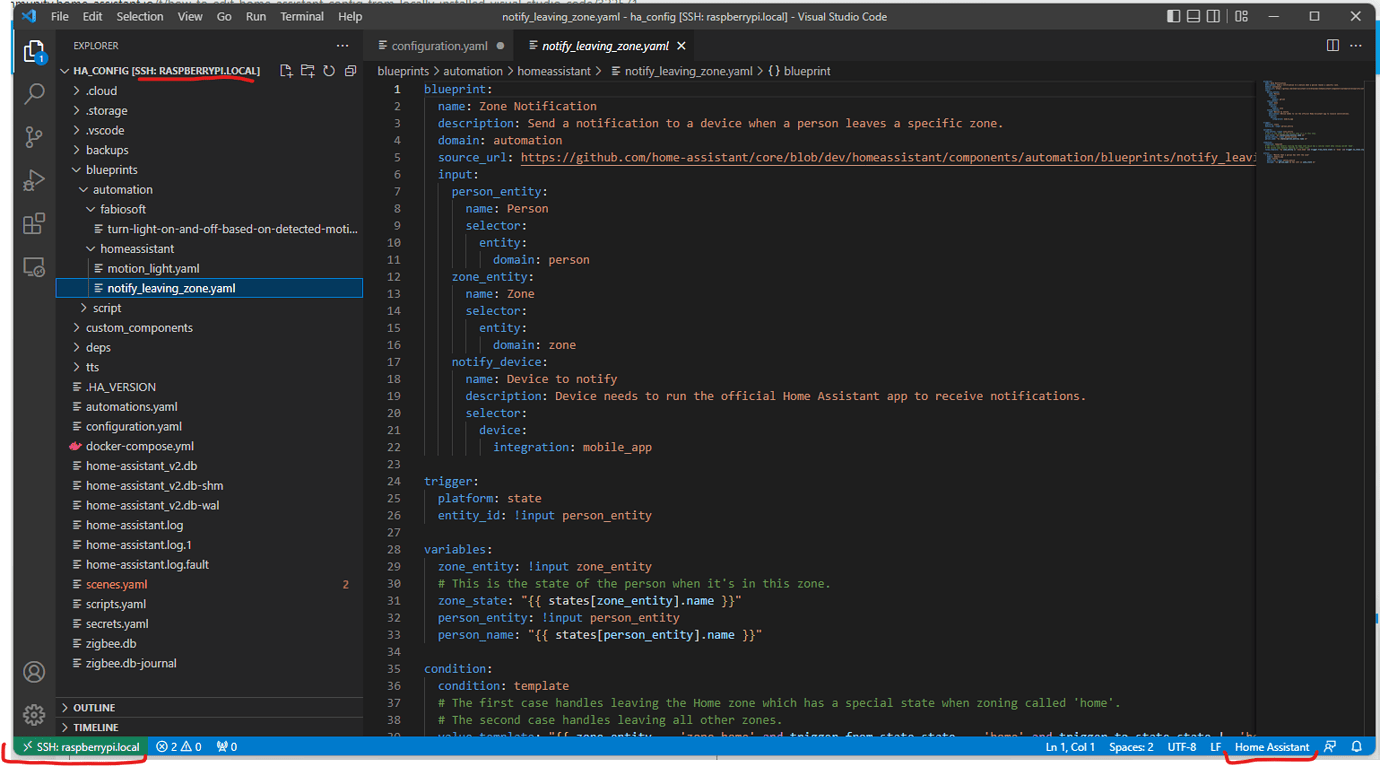This screenshot has width=1380, height=766.
Task: Refresh the Explorer file tree
Action: (x=329, y=70)
